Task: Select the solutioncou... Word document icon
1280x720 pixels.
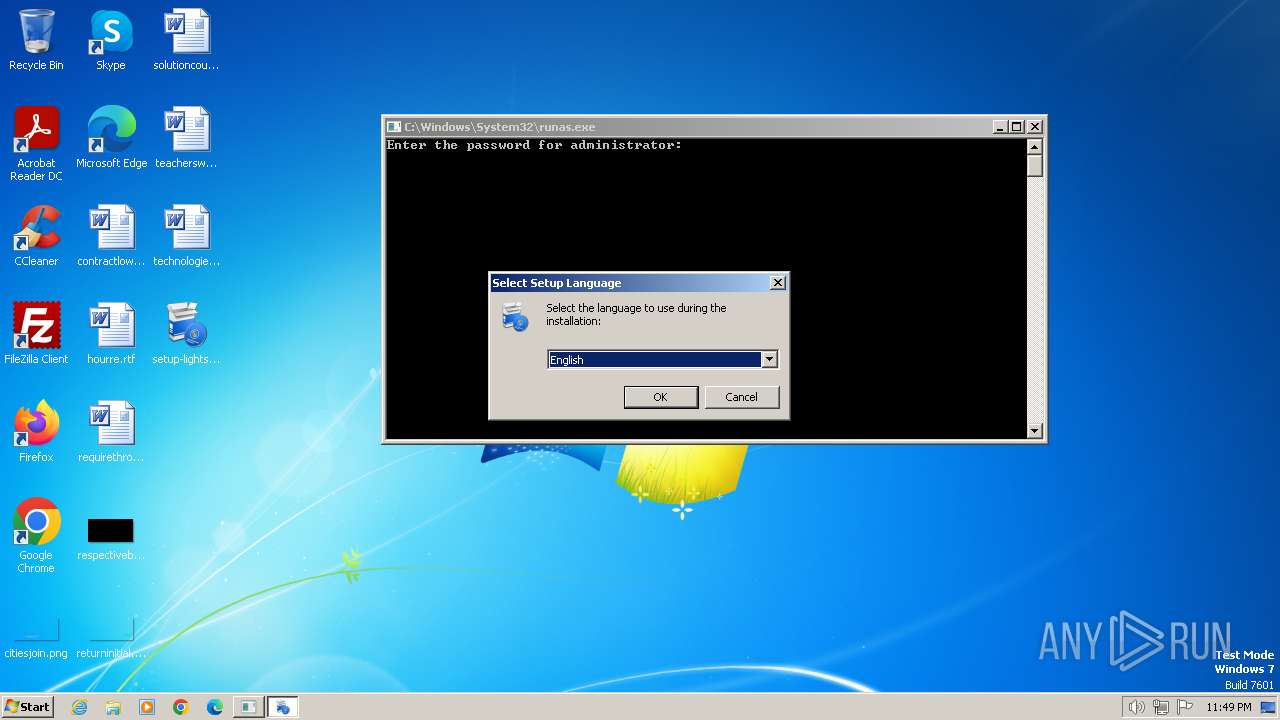Action: point(186,40)
